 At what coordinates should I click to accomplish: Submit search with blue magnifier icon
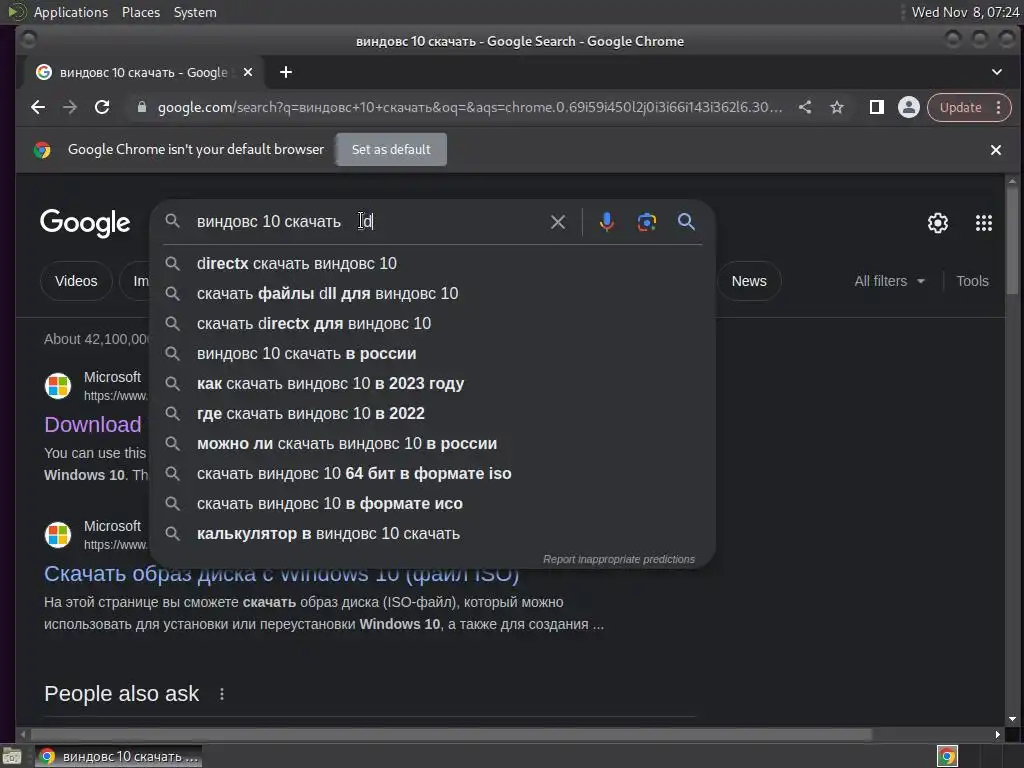pyautogui.click(x=686, y=222)
